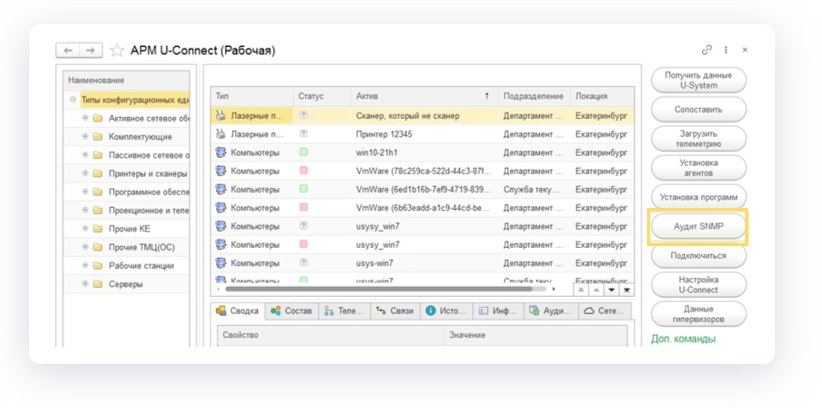
Task: Open the Ауди... audit tab
Action: 550,311
